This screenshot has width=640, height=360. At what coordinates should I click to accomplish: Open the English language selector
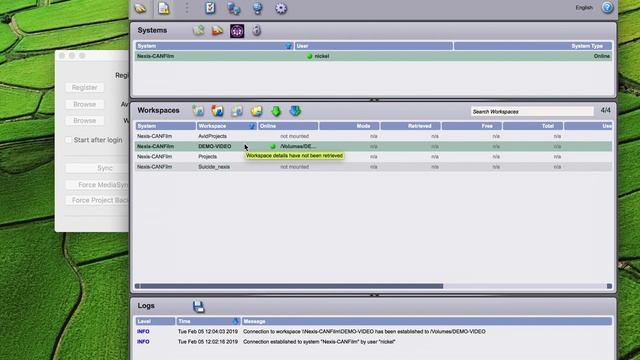[x=584, y=8]
